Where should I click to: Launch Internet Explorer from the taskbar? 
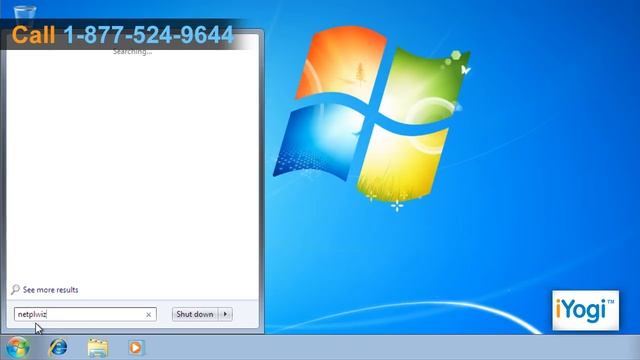coord(58,348)
